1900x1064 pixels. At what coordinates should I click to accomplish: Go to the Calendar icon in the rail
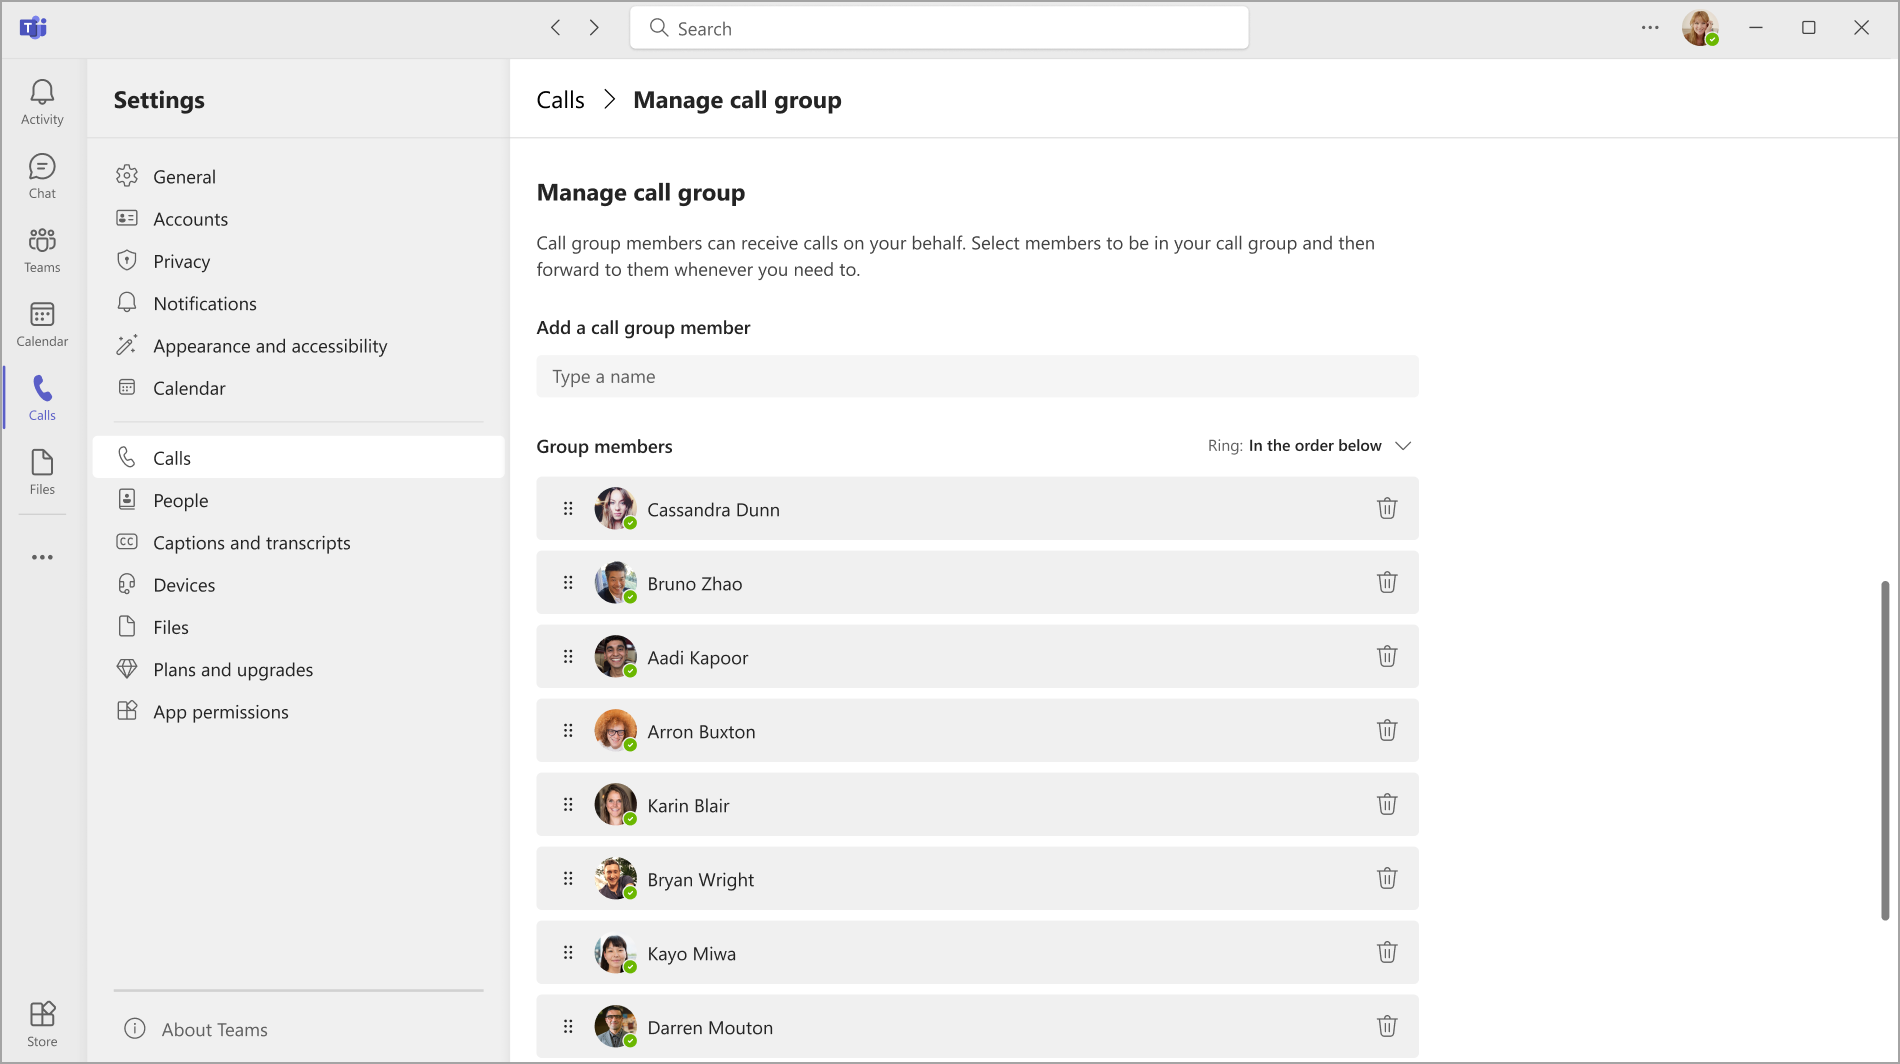(42, 322)
